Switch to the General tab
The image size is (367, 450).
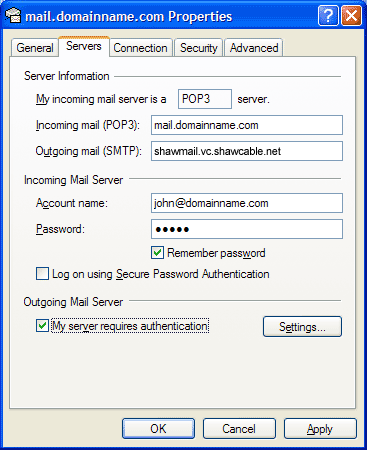tap(35, 48)
